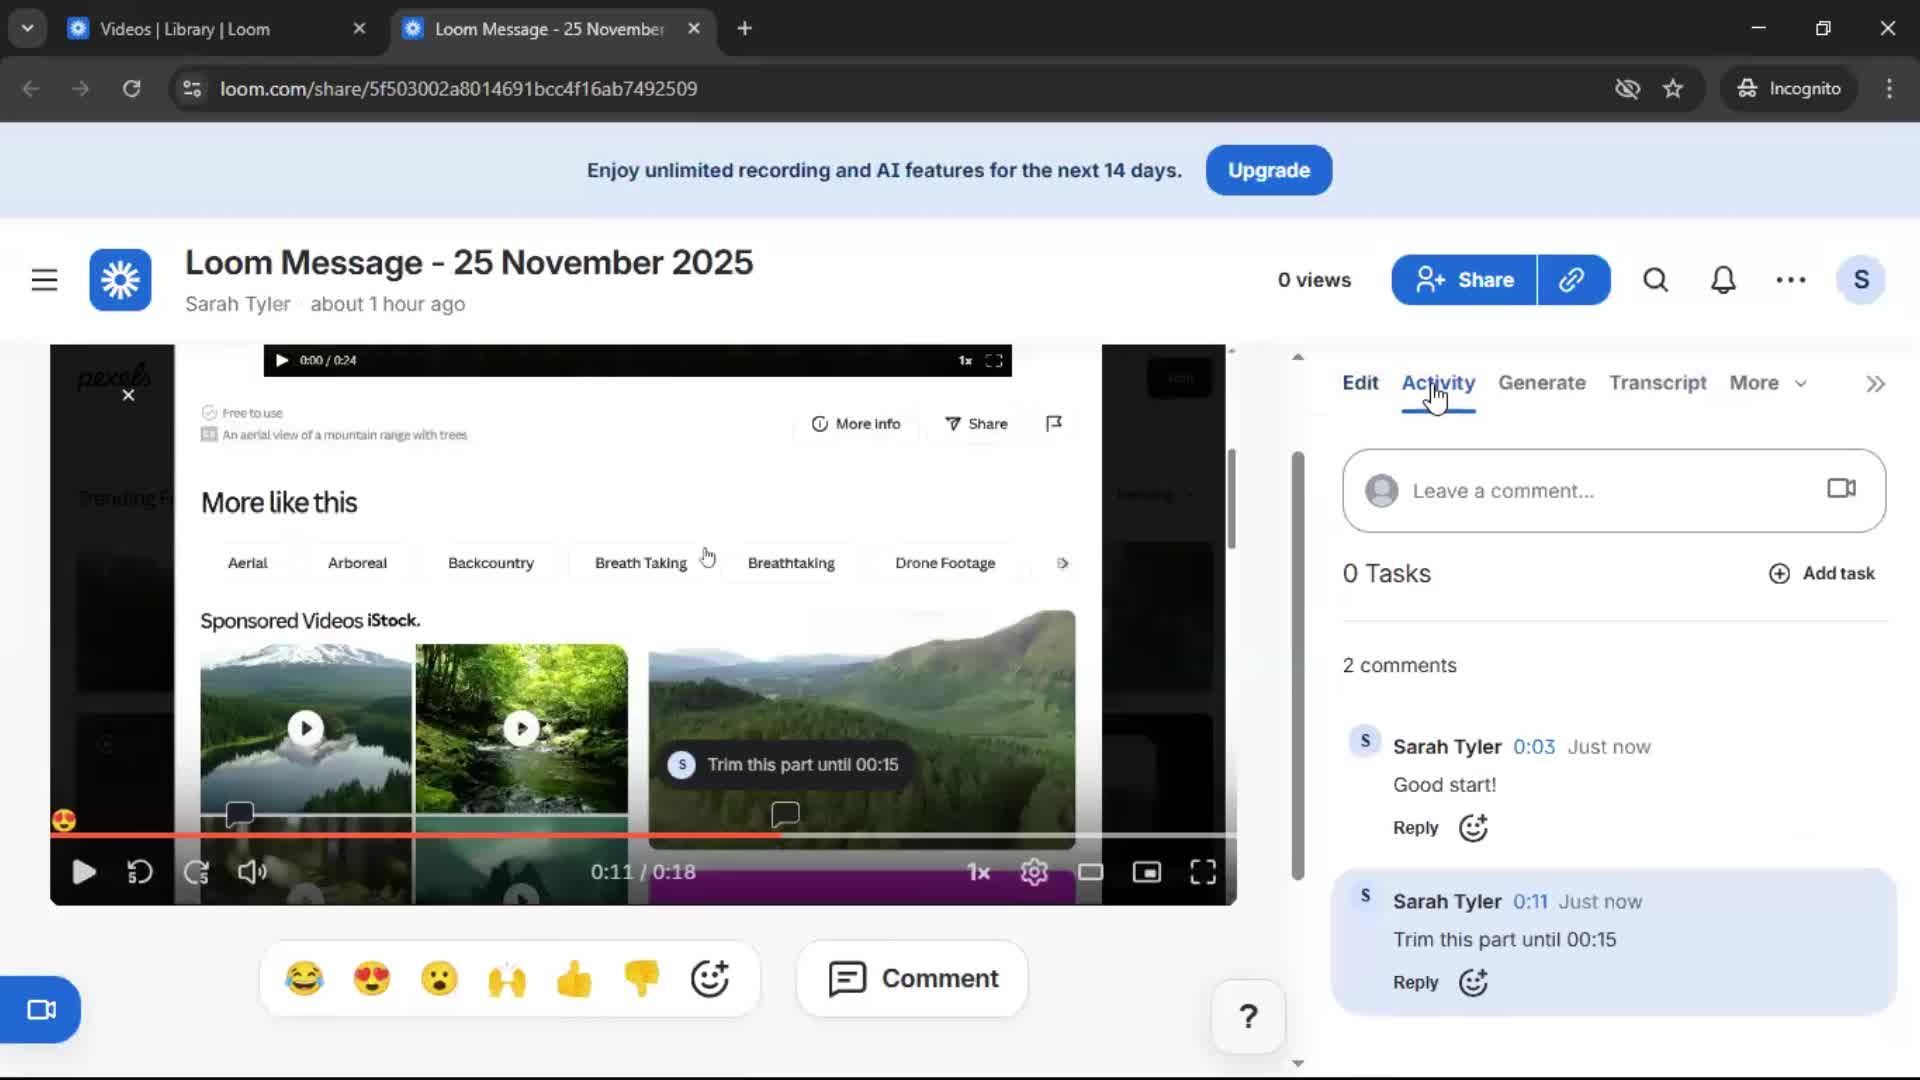Open the browser tab search dropdown
The image size is (1920, 1080).
click(x=27, y=27)
